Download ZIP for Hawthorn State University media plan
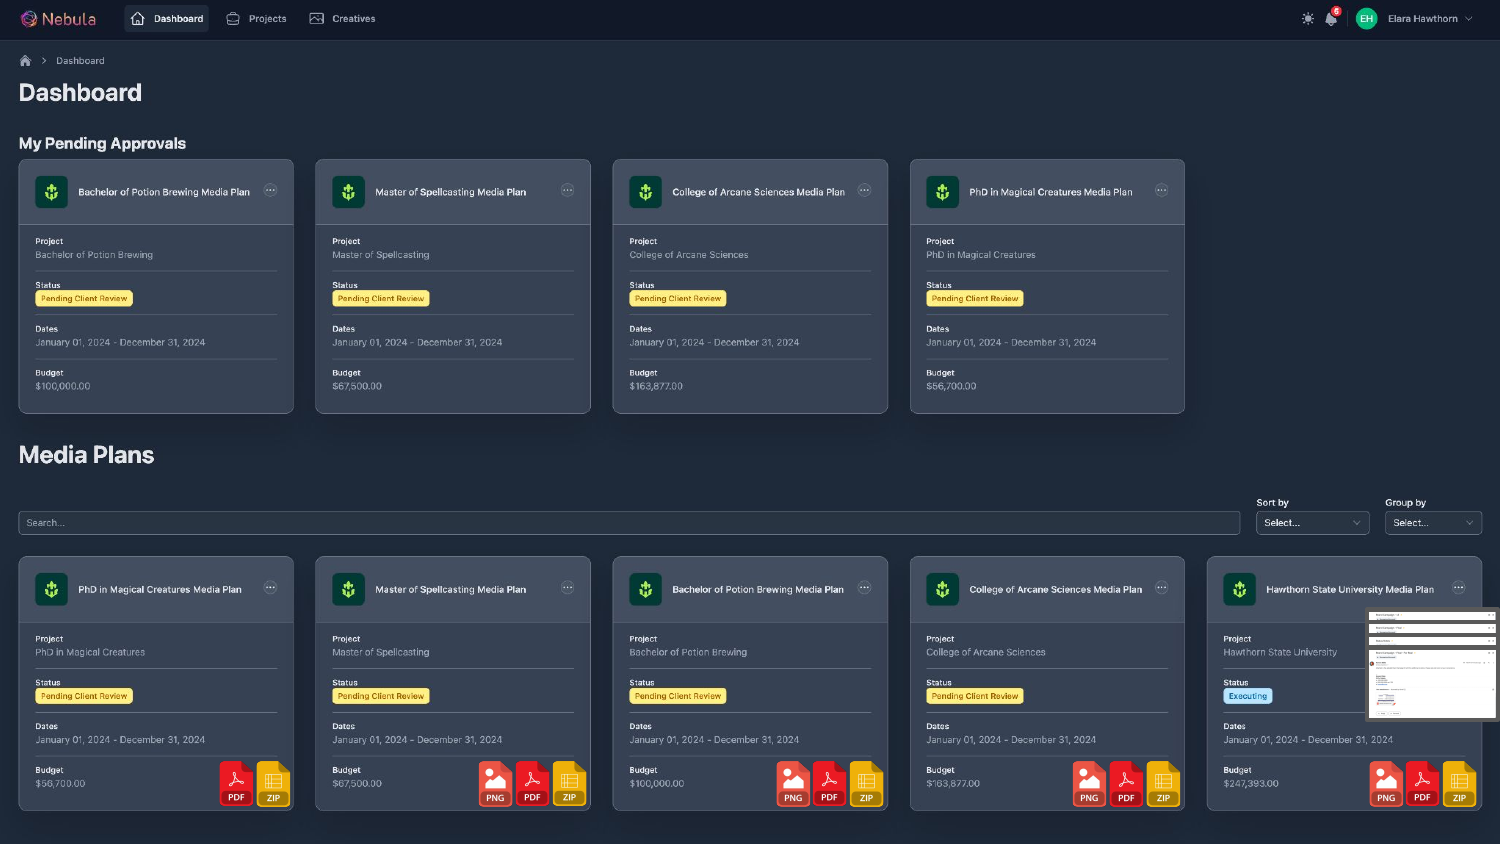The width and height of the screenshot is (1500, 844). tap(1459, 784)
